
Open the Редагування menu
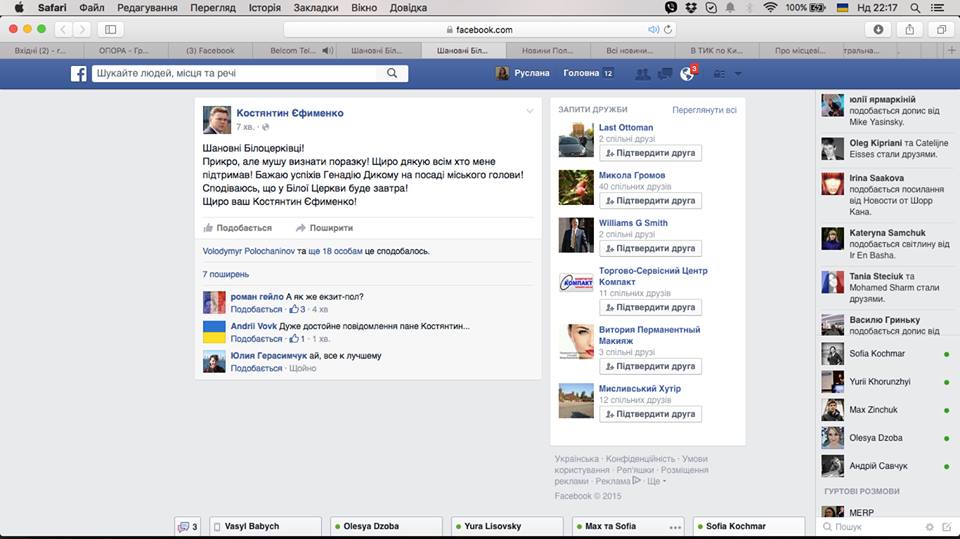point(148,8)
